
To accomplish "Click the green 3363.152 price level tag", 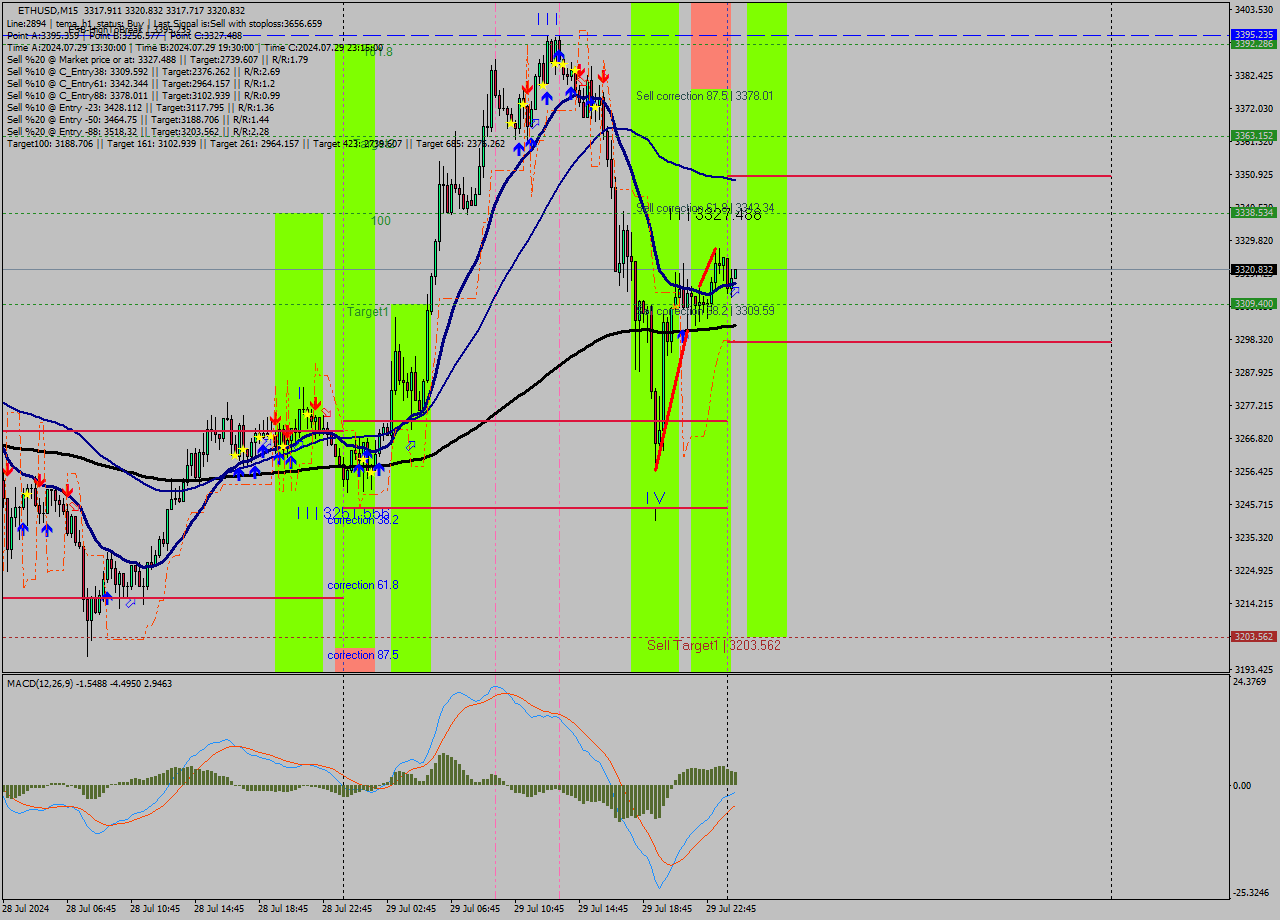I will 1253,136.
